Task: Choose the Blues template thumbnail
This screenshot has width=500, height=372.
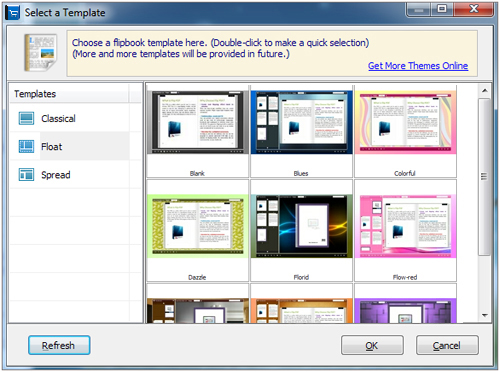Action: [302, 123]
